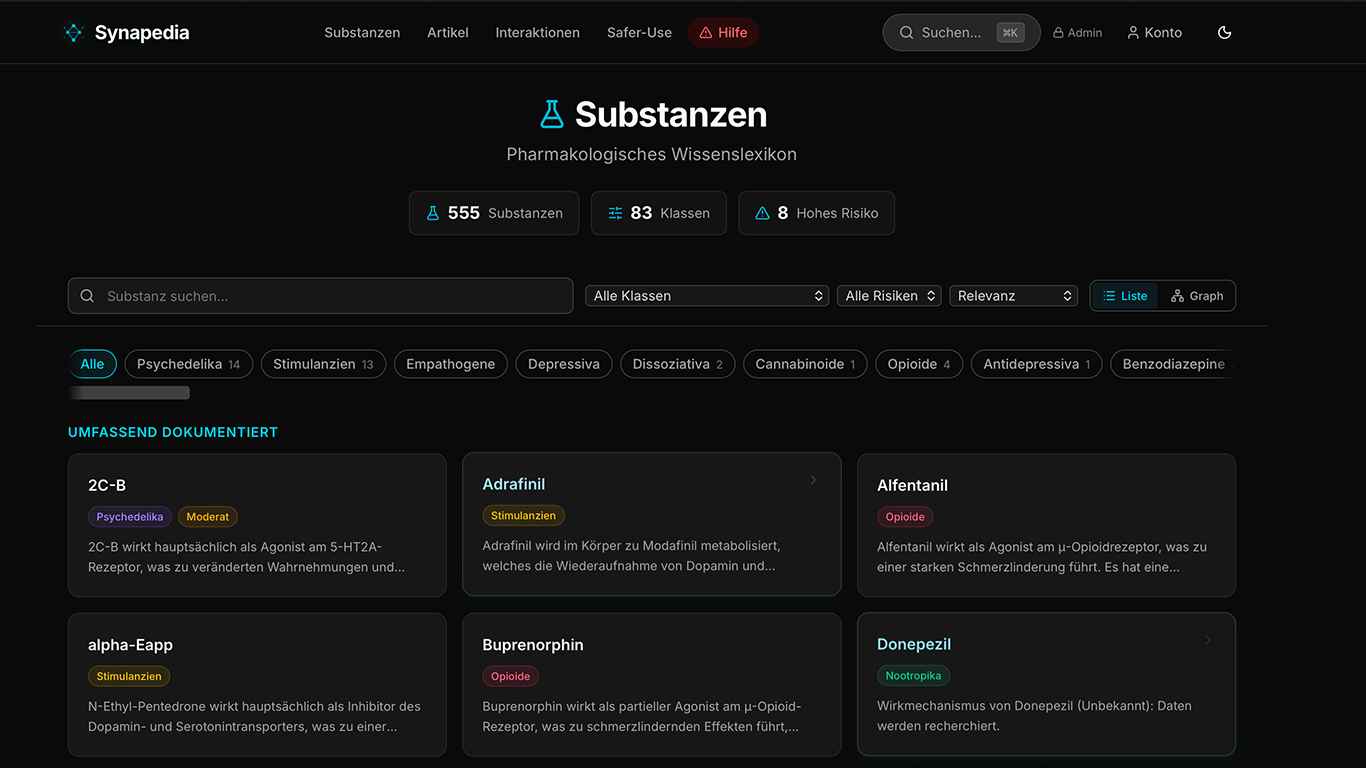Open the Interaktionen menu item
Viewport: 1366px width, 768px height.
click(x=537, y=32)
